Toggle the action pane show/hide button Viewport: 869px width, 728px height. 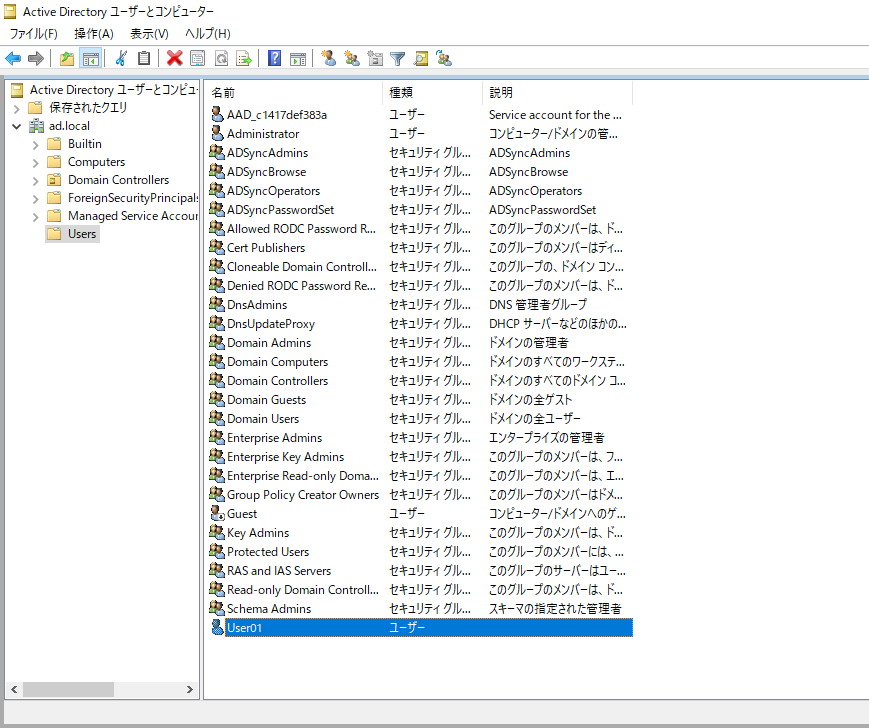point(298,58)
